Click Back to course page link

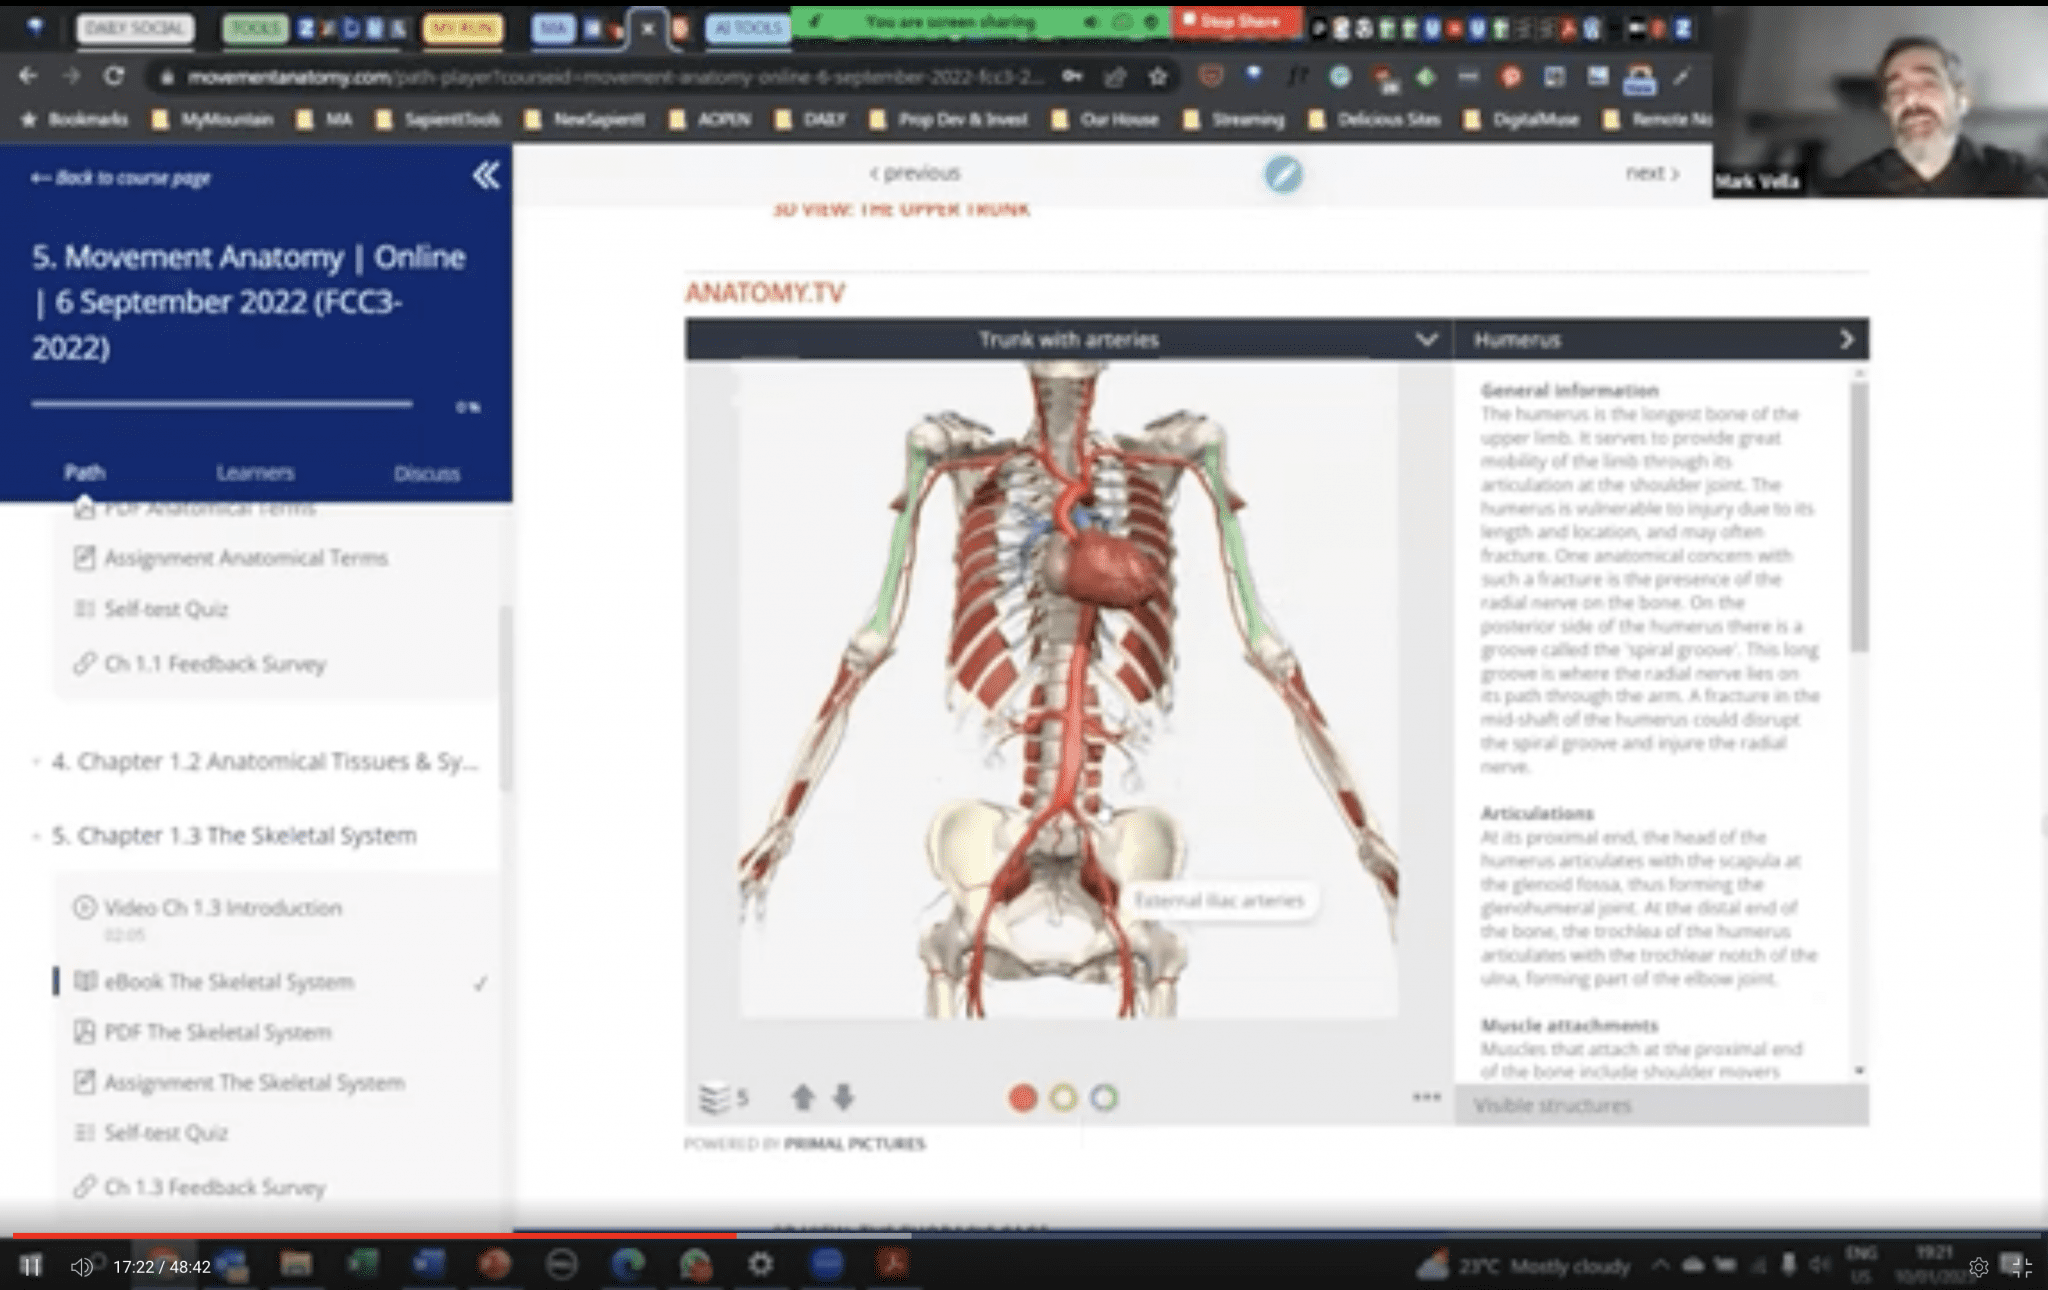point(121,178)
